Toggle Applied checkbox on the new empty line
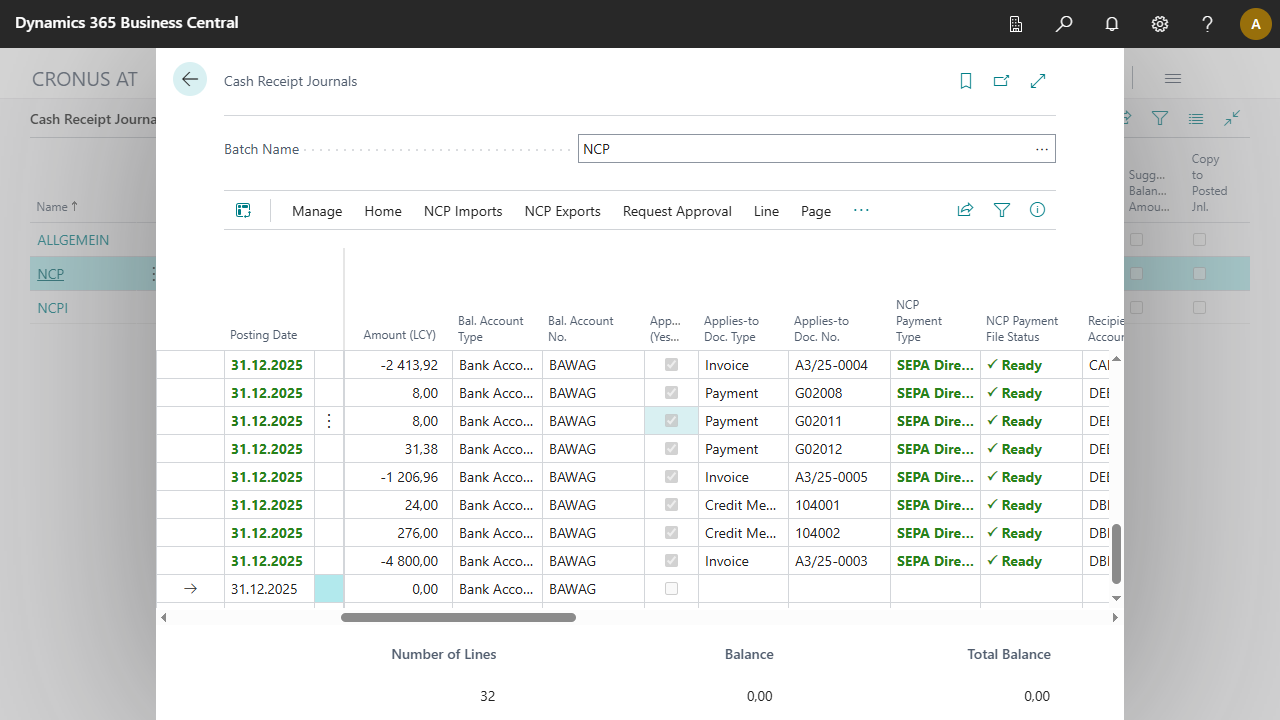The height and width of the screenshot is (720, 1280). (x=671, y=589)
